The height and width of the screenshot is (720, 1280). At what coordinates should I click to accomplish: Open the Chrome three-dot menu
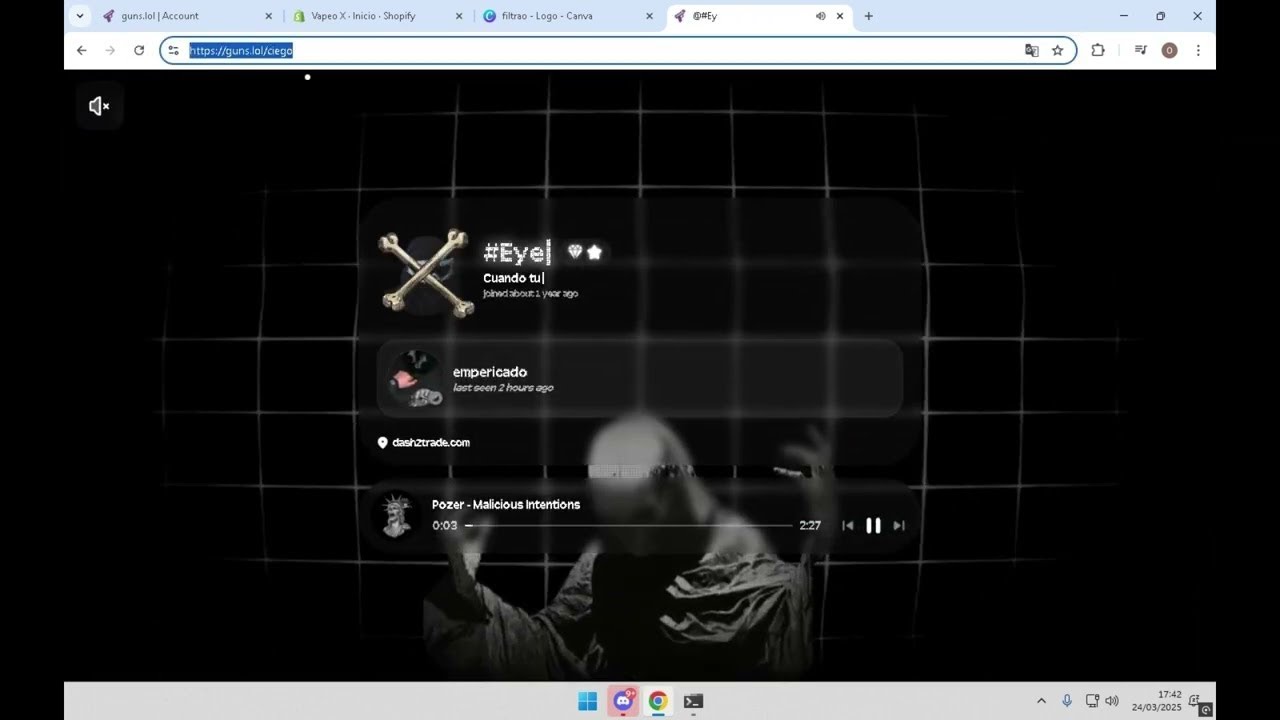click(x=1198, y=50)
